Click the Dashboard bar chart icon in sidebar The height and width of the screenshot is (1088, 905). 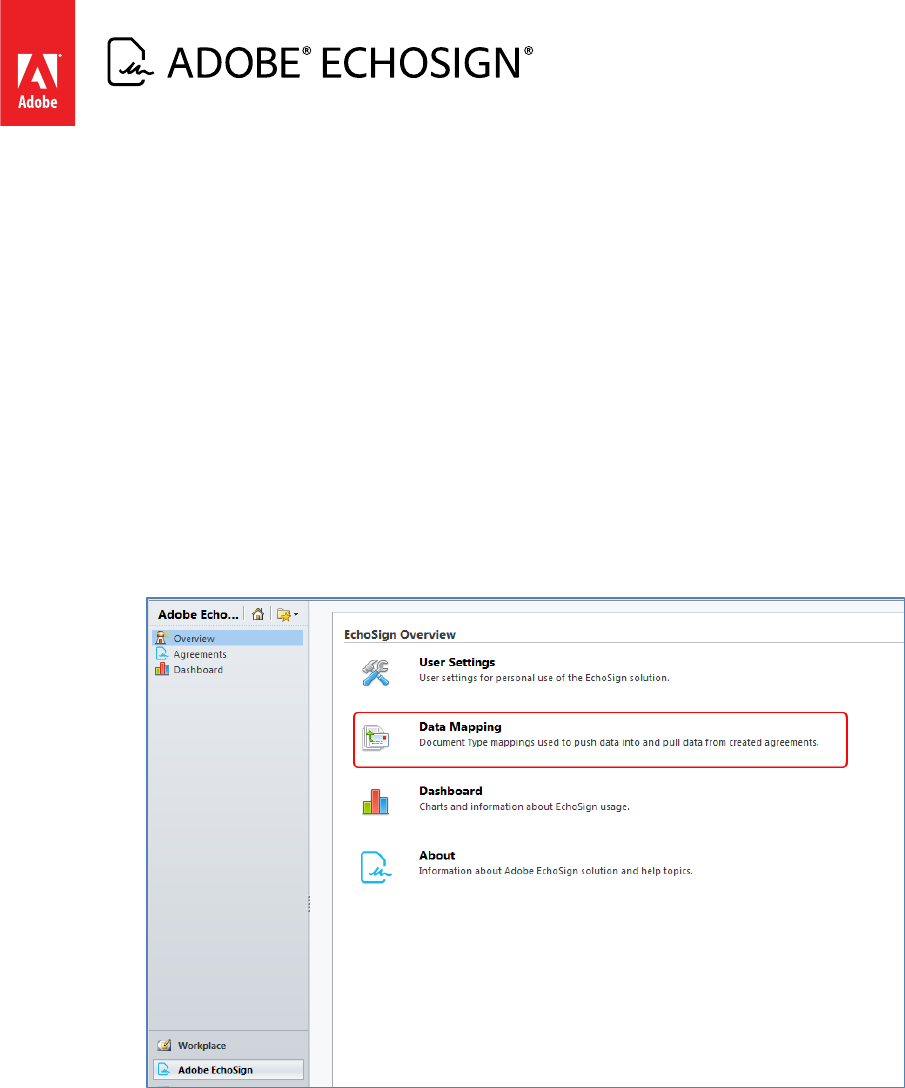tap(162, 669)
